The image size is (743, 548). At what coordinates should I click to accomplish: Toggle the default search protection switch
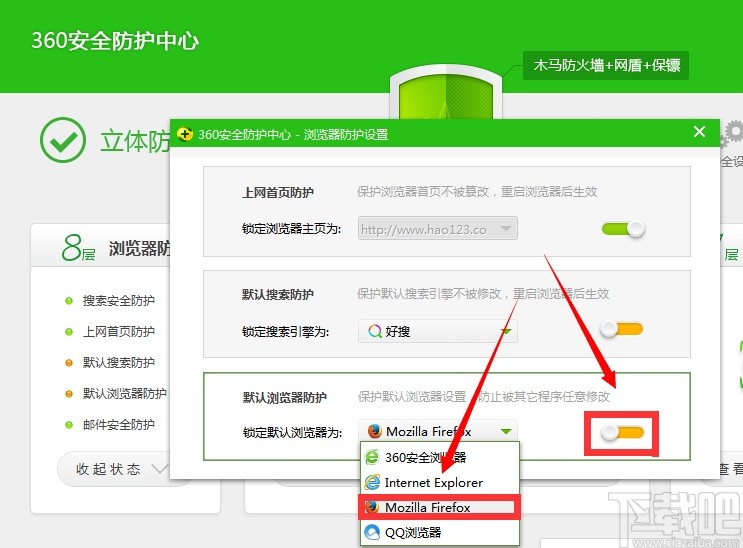pyautogui.click(x=621, y=329)
